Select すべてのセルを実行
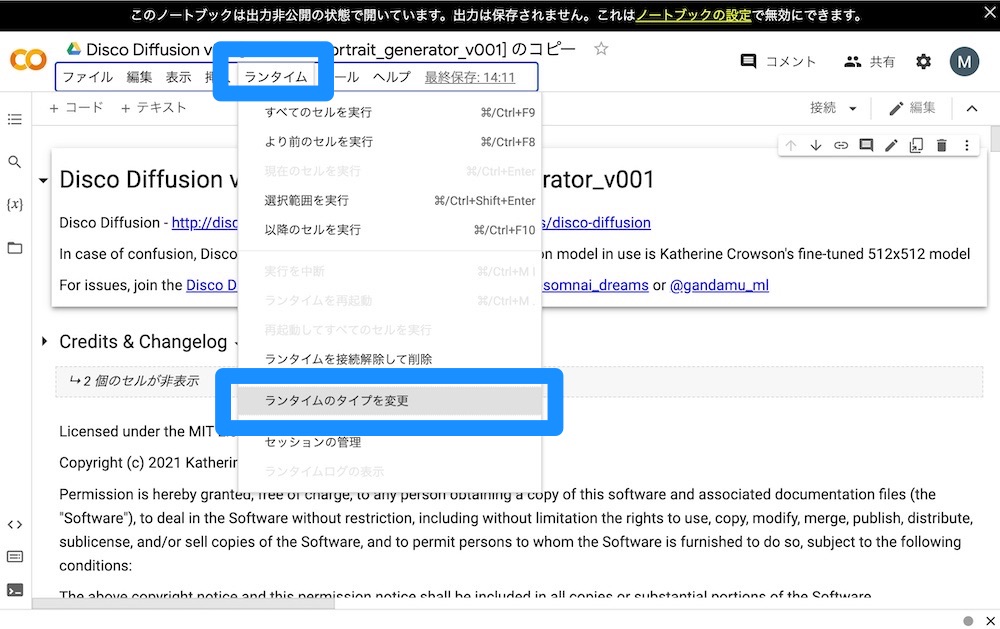The image size is (1000, 629). [390, 112]
